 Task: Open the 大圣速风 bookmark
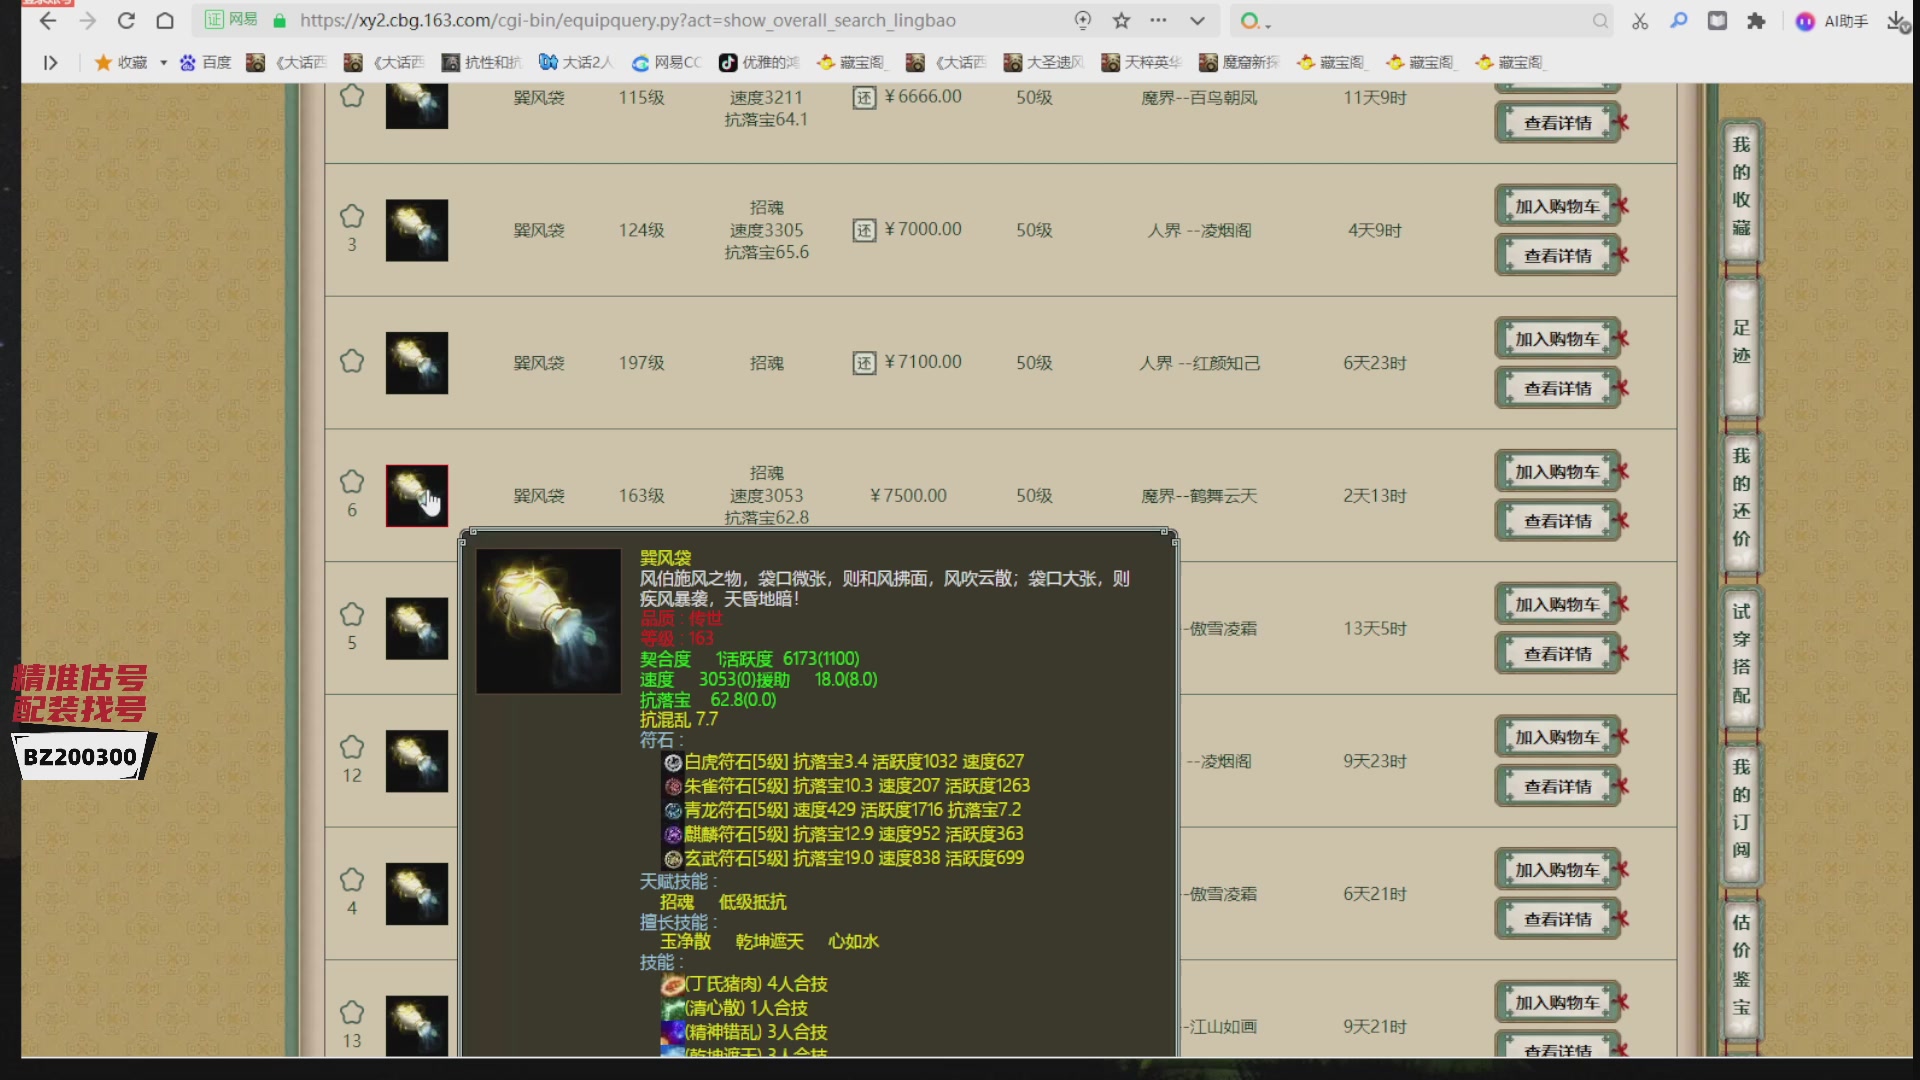(x=1044, y=63)
